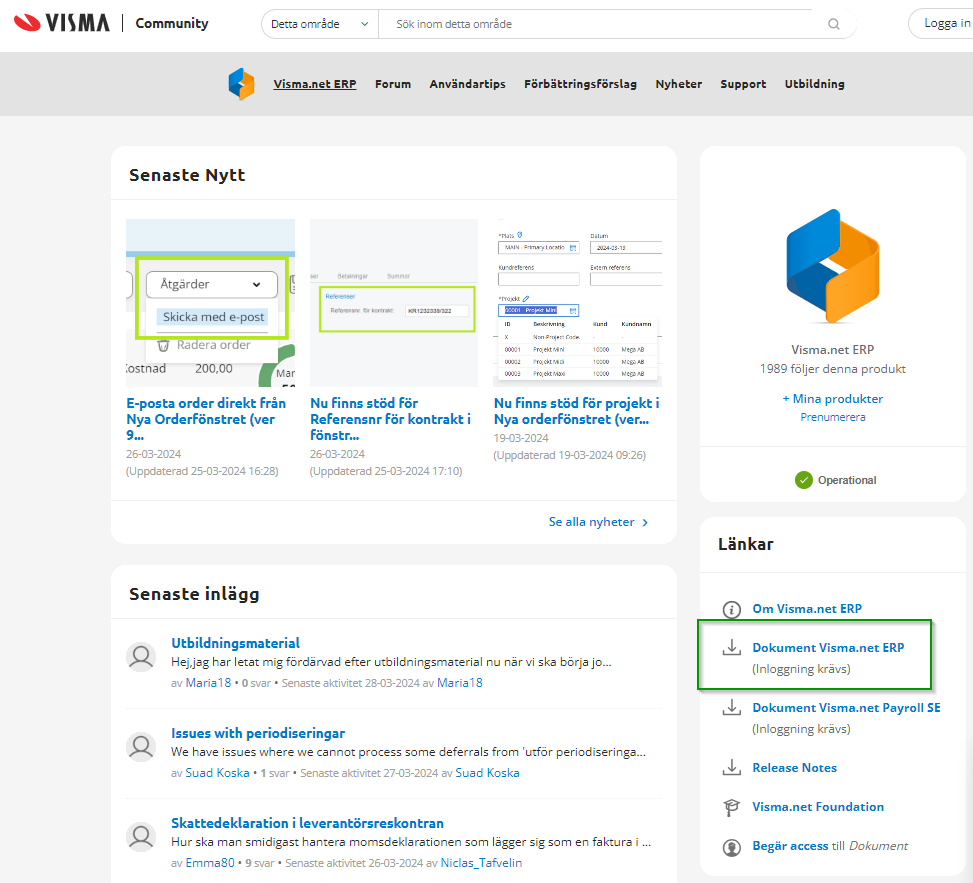The width and height of the screenshot is (973, 883).
Task: Click the Begär access link
Action: click(790, 846)
